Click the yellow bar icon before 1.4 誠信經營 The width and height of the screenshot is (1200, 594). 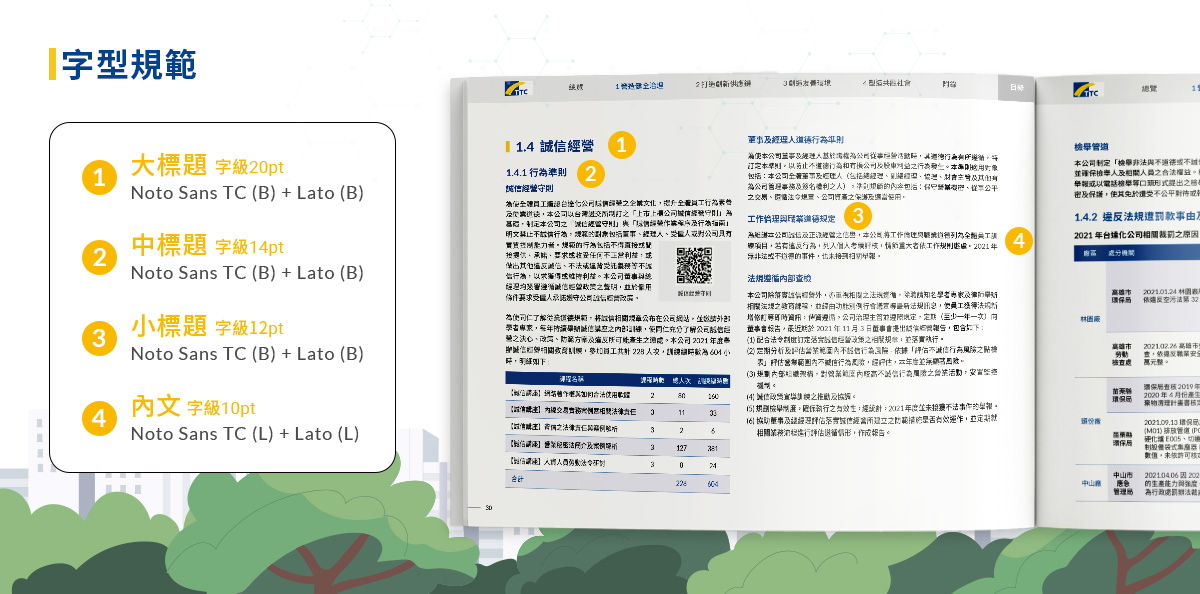click(x=509, y=145)
